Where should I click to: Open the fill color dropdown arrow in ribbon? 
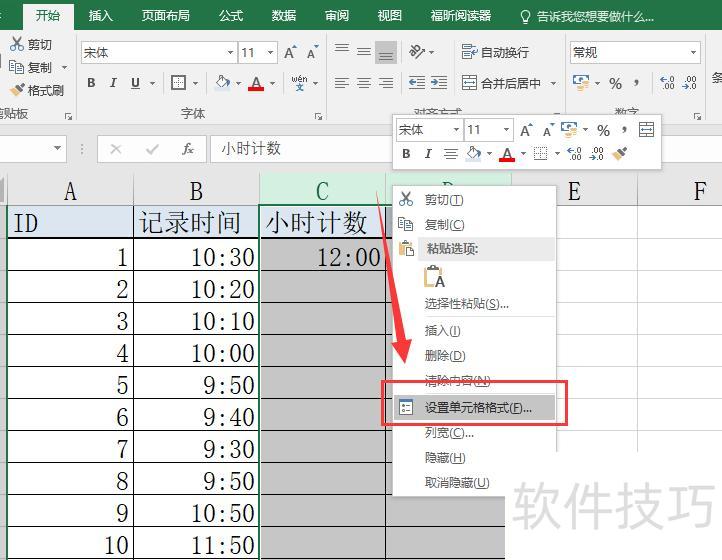[x=239, y=83]
